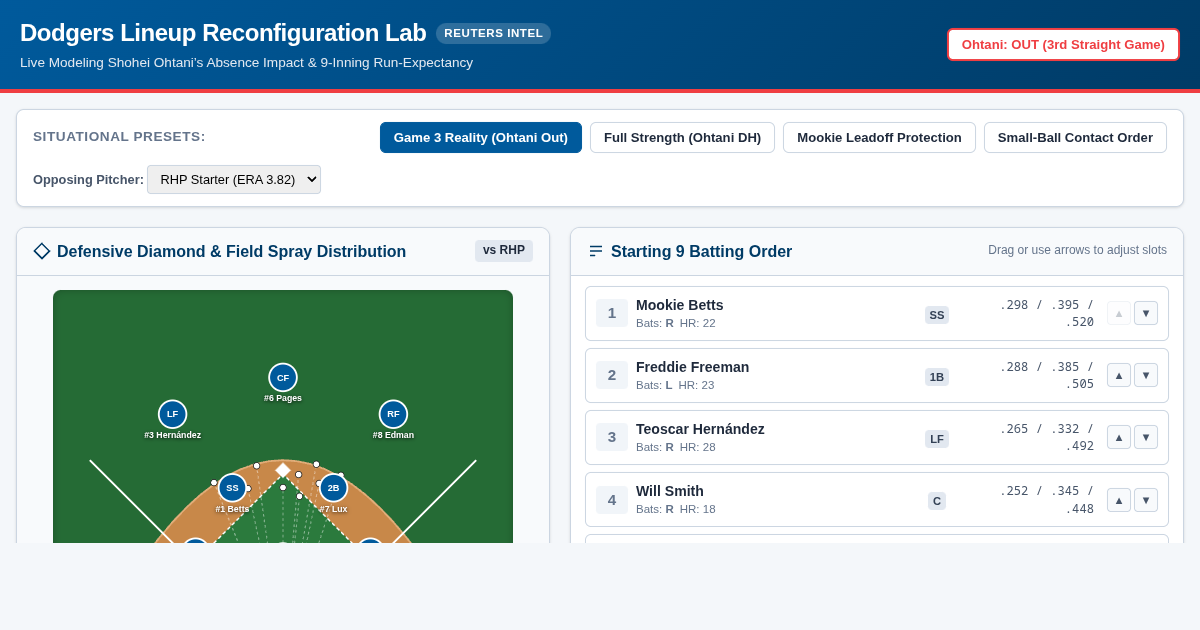Click Freddie Freeman's 1B position badge

click(x=937, y=377)
